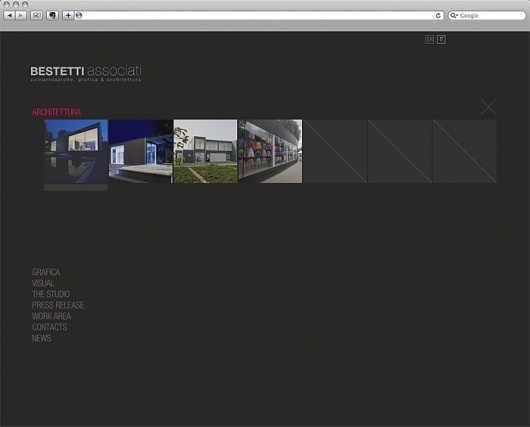Navigate to Work Area
The image size is (530, 427).
click(51, 316)
